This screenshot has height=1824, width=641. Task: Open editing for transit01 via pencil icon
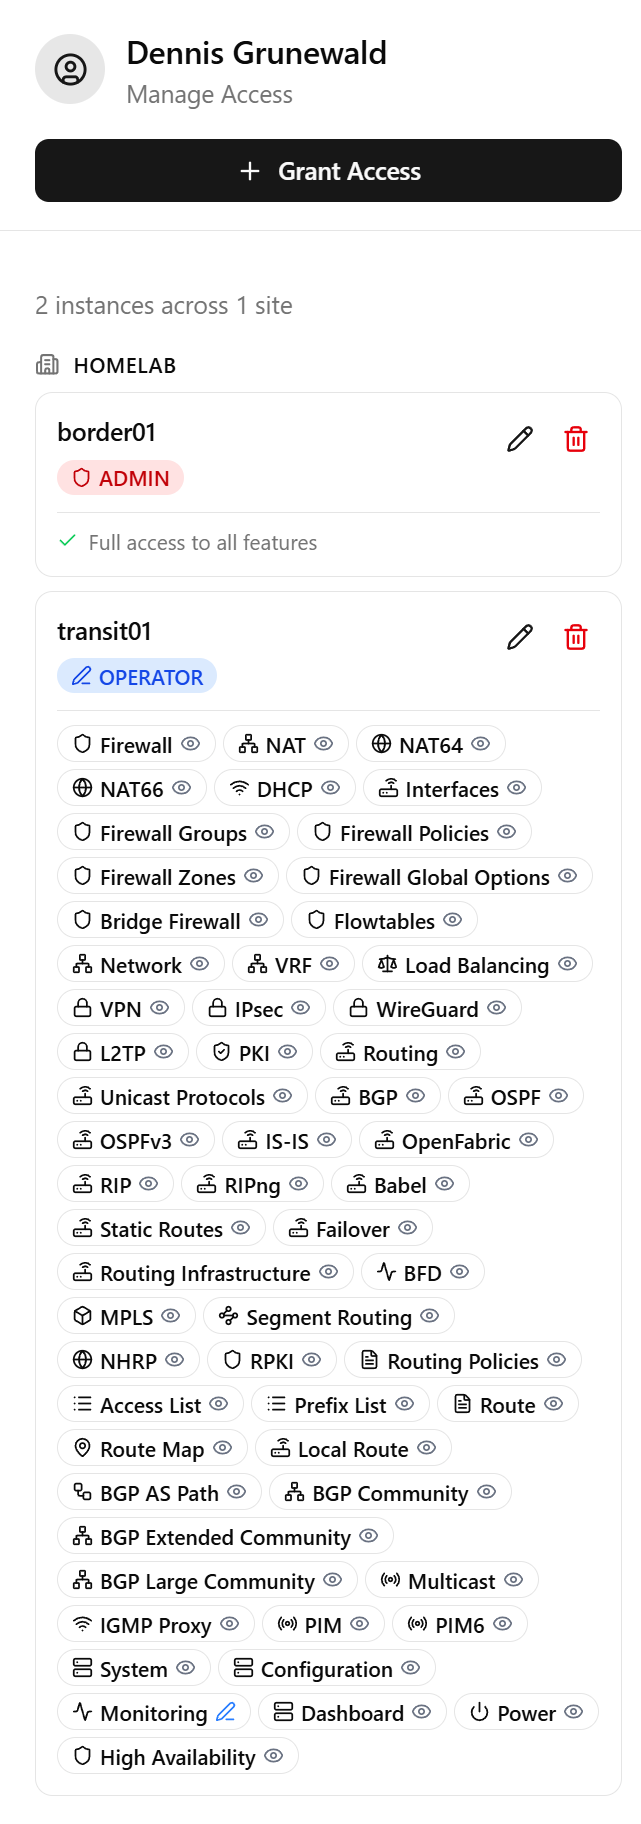click(519, 637)
